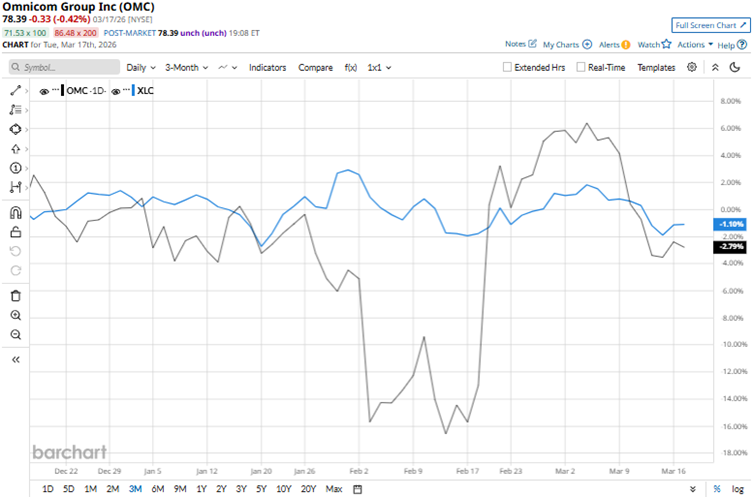Open the numbered annotation tool

15,168
